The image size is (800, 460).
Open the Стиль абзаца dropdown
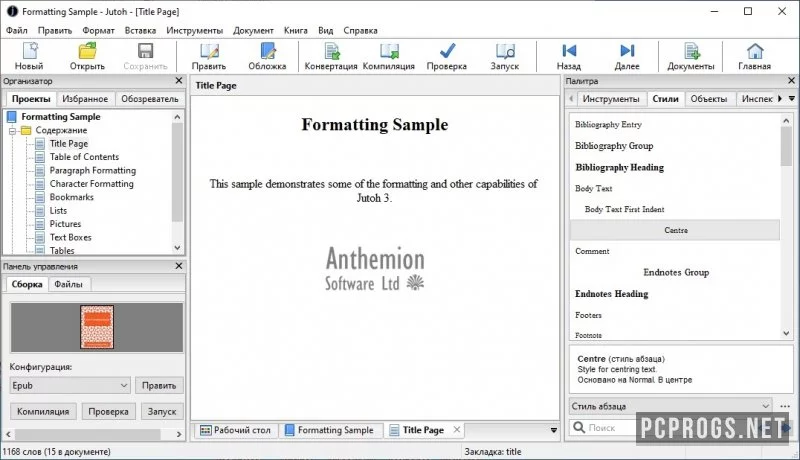[x=670, y=406]
